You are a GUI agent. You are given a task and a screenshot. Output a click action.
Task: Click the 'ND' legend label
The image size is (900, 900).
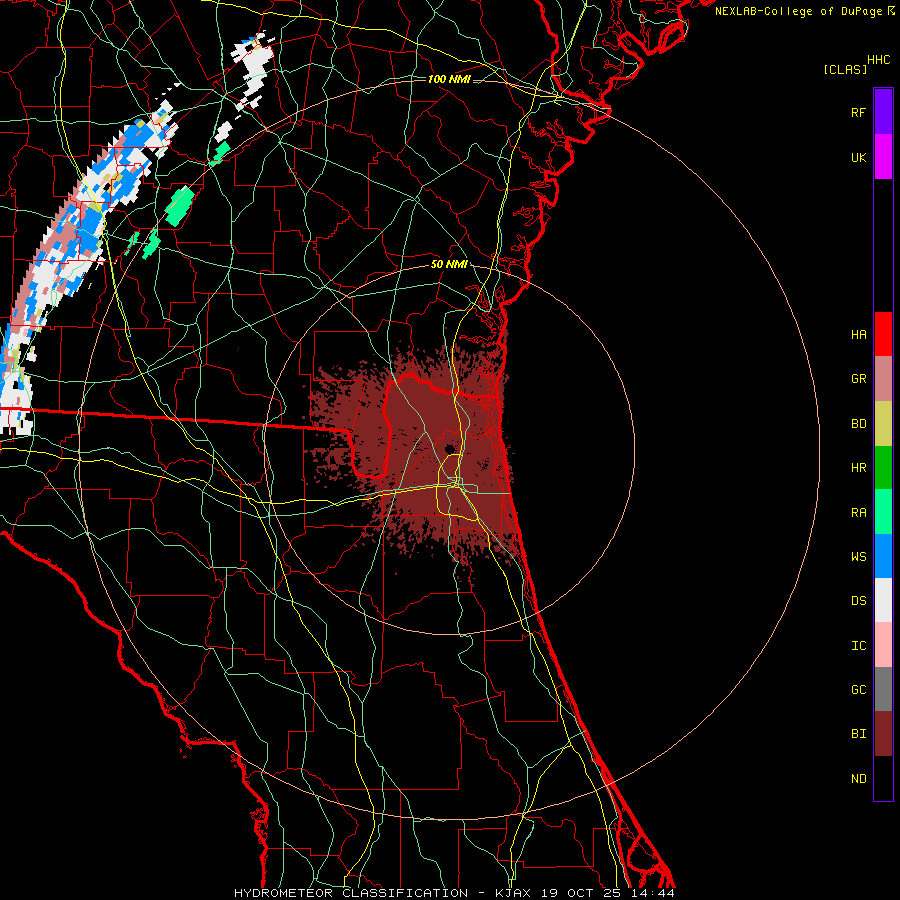click(859, 778)
